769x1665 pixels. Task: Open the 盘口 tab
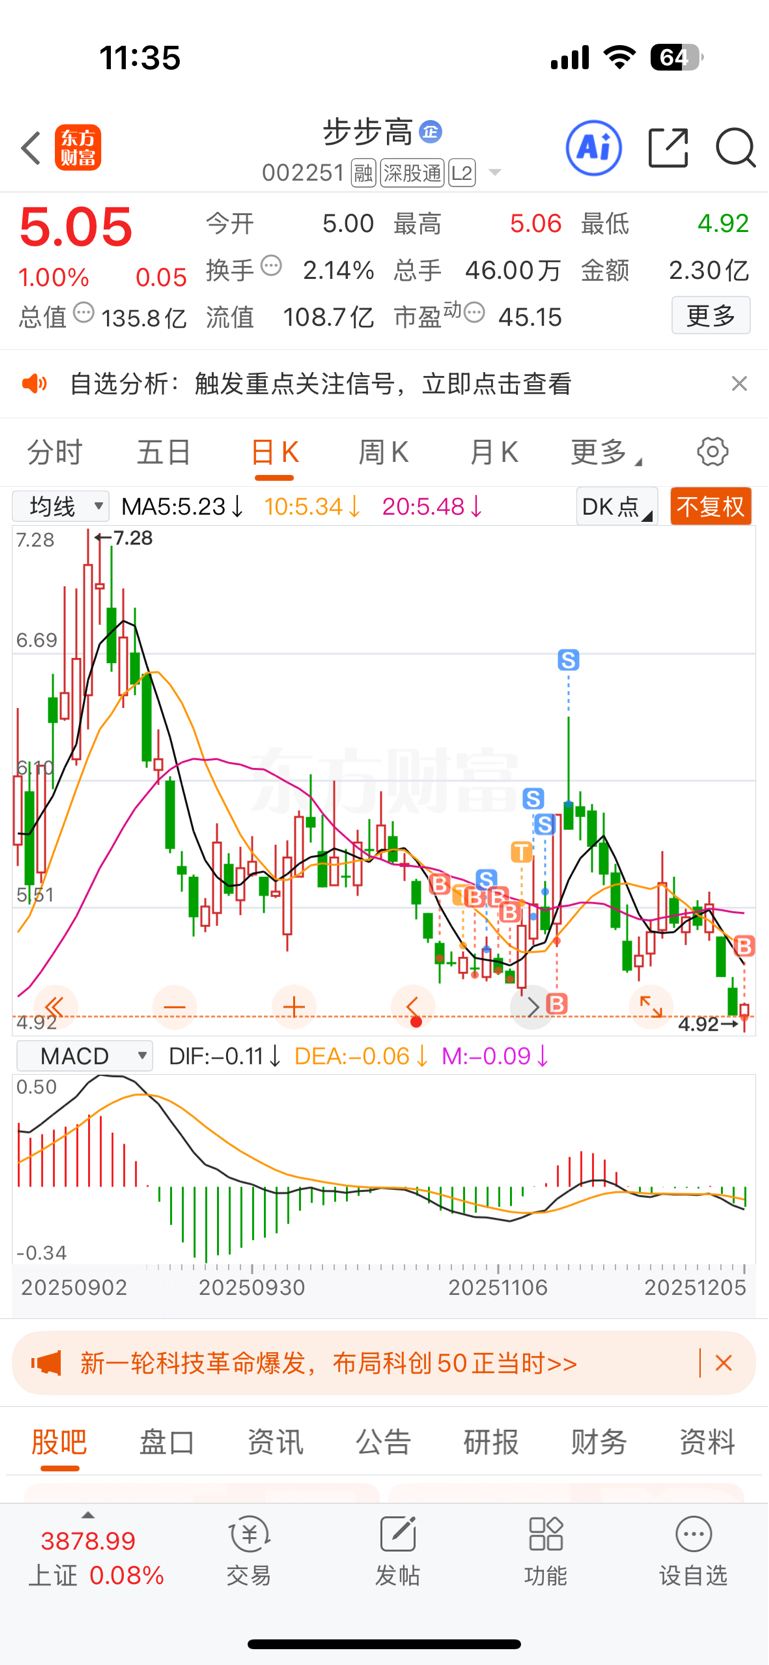point(167,1442)
